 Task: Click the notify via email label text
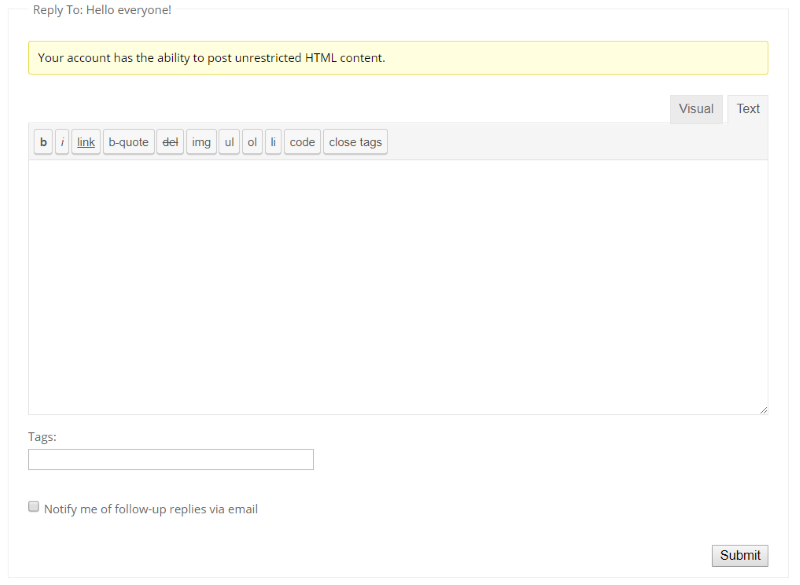coord(151,509)
